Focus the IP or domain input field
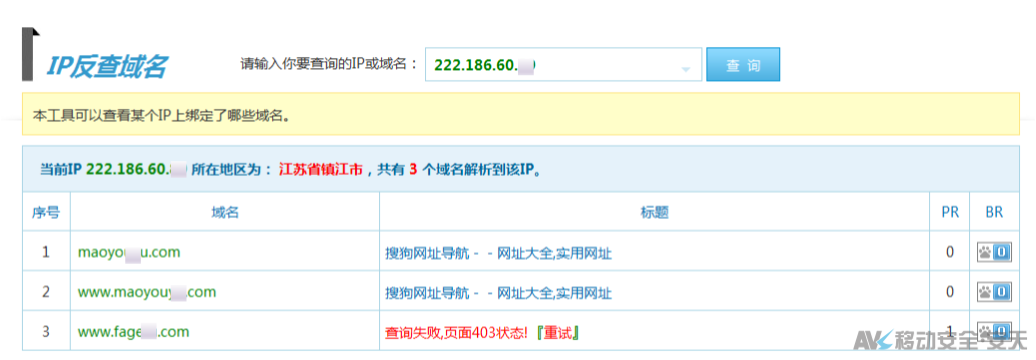Screen dimensions: 1036x360 [x=563, y=65]
